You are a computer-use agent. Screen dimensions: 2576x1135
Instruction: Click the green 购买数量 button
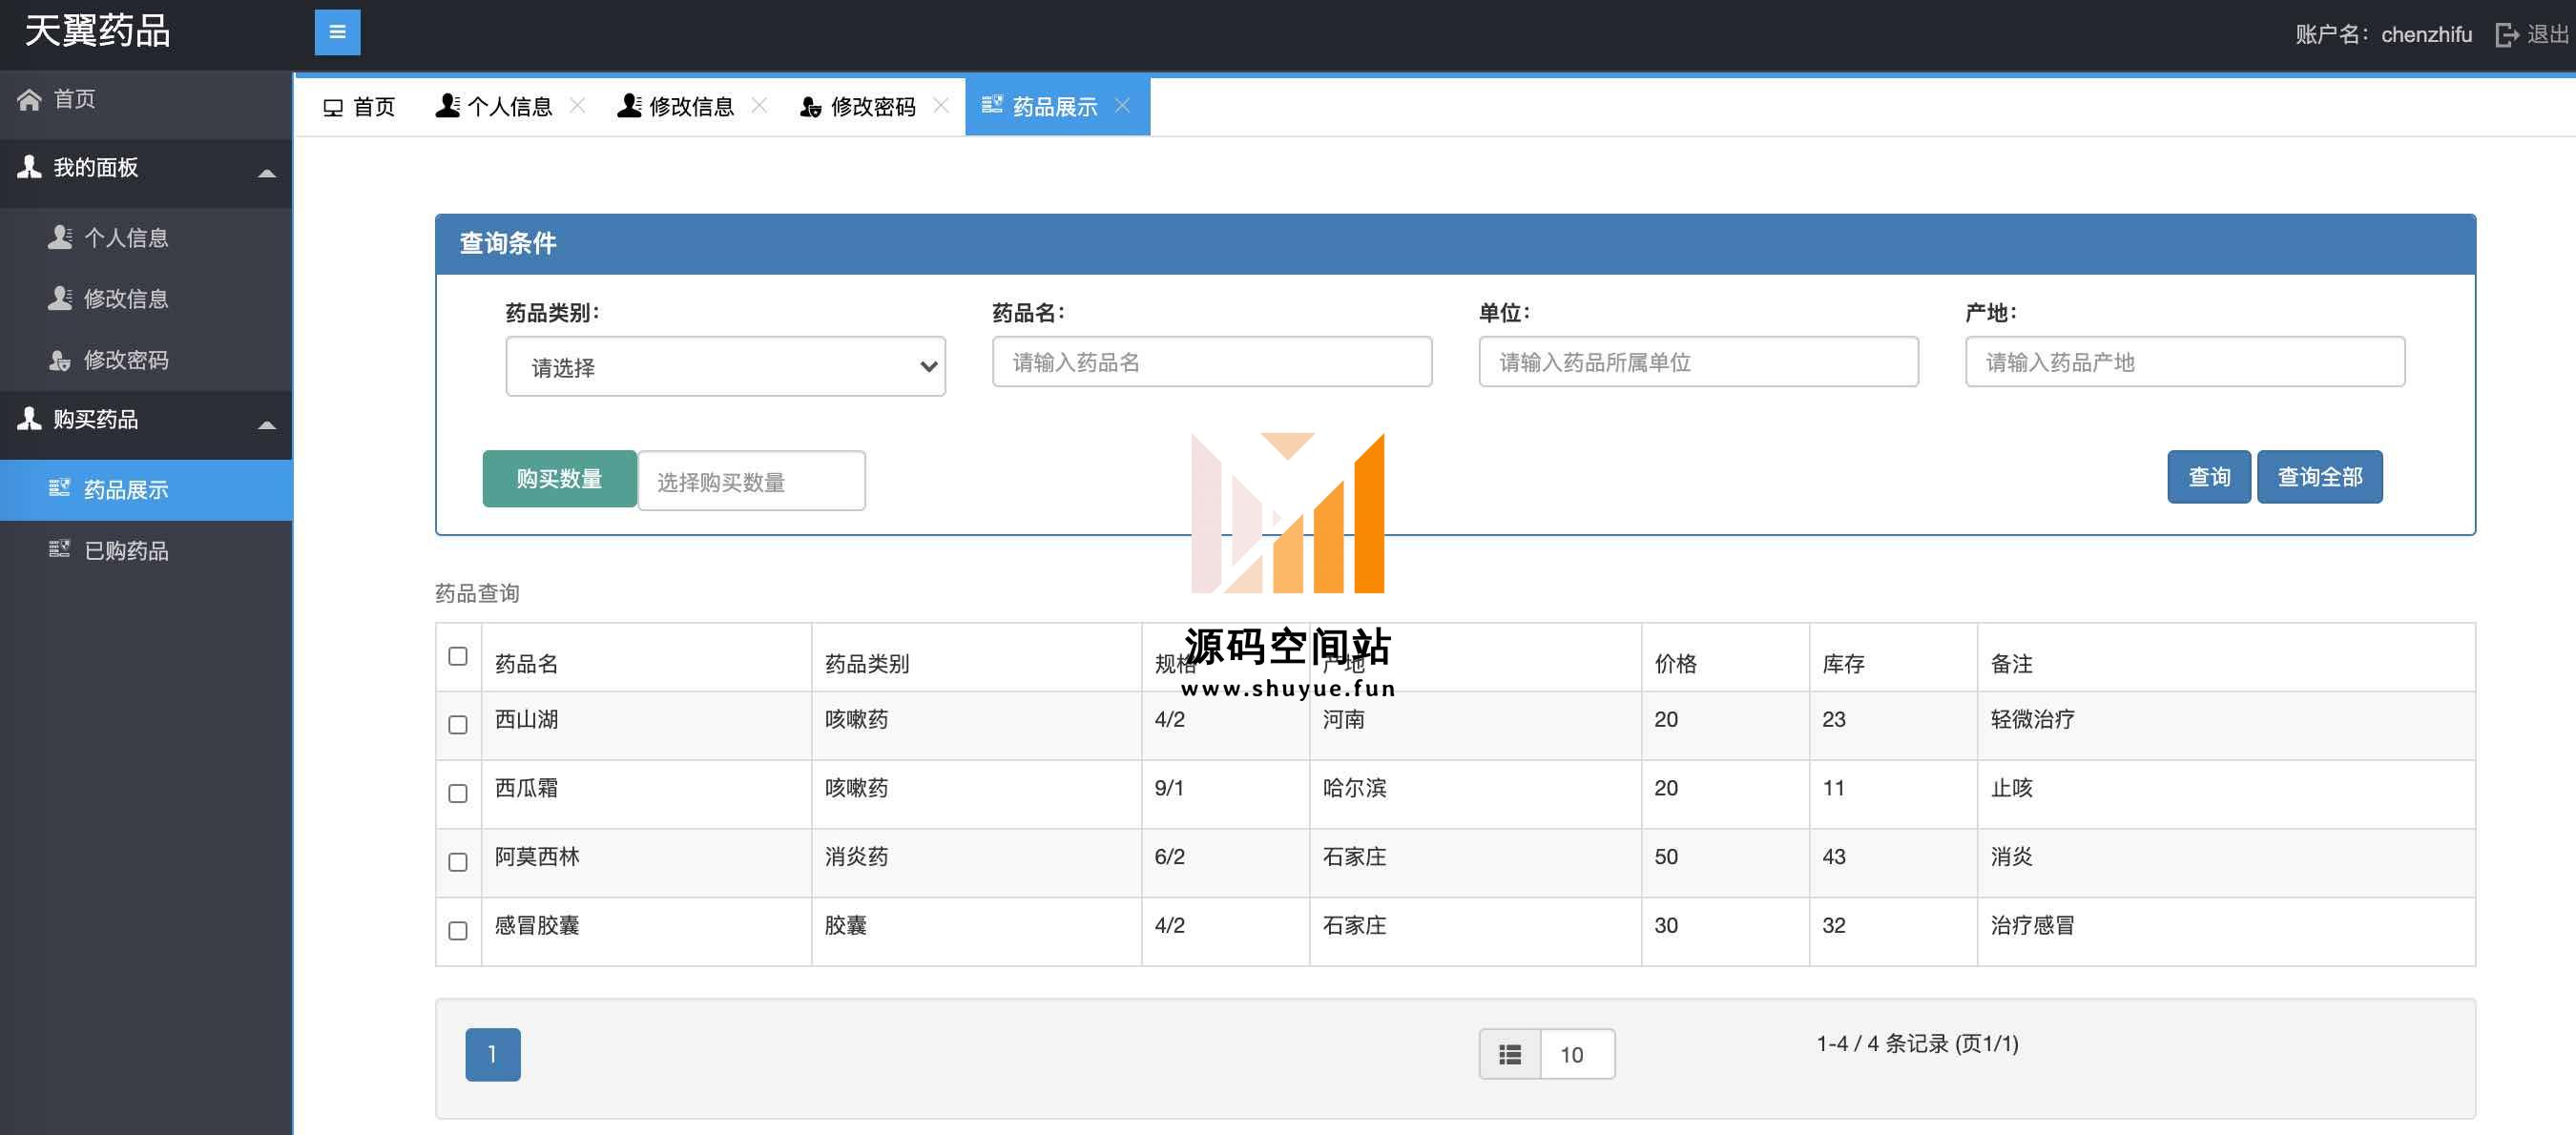[559, 479]
